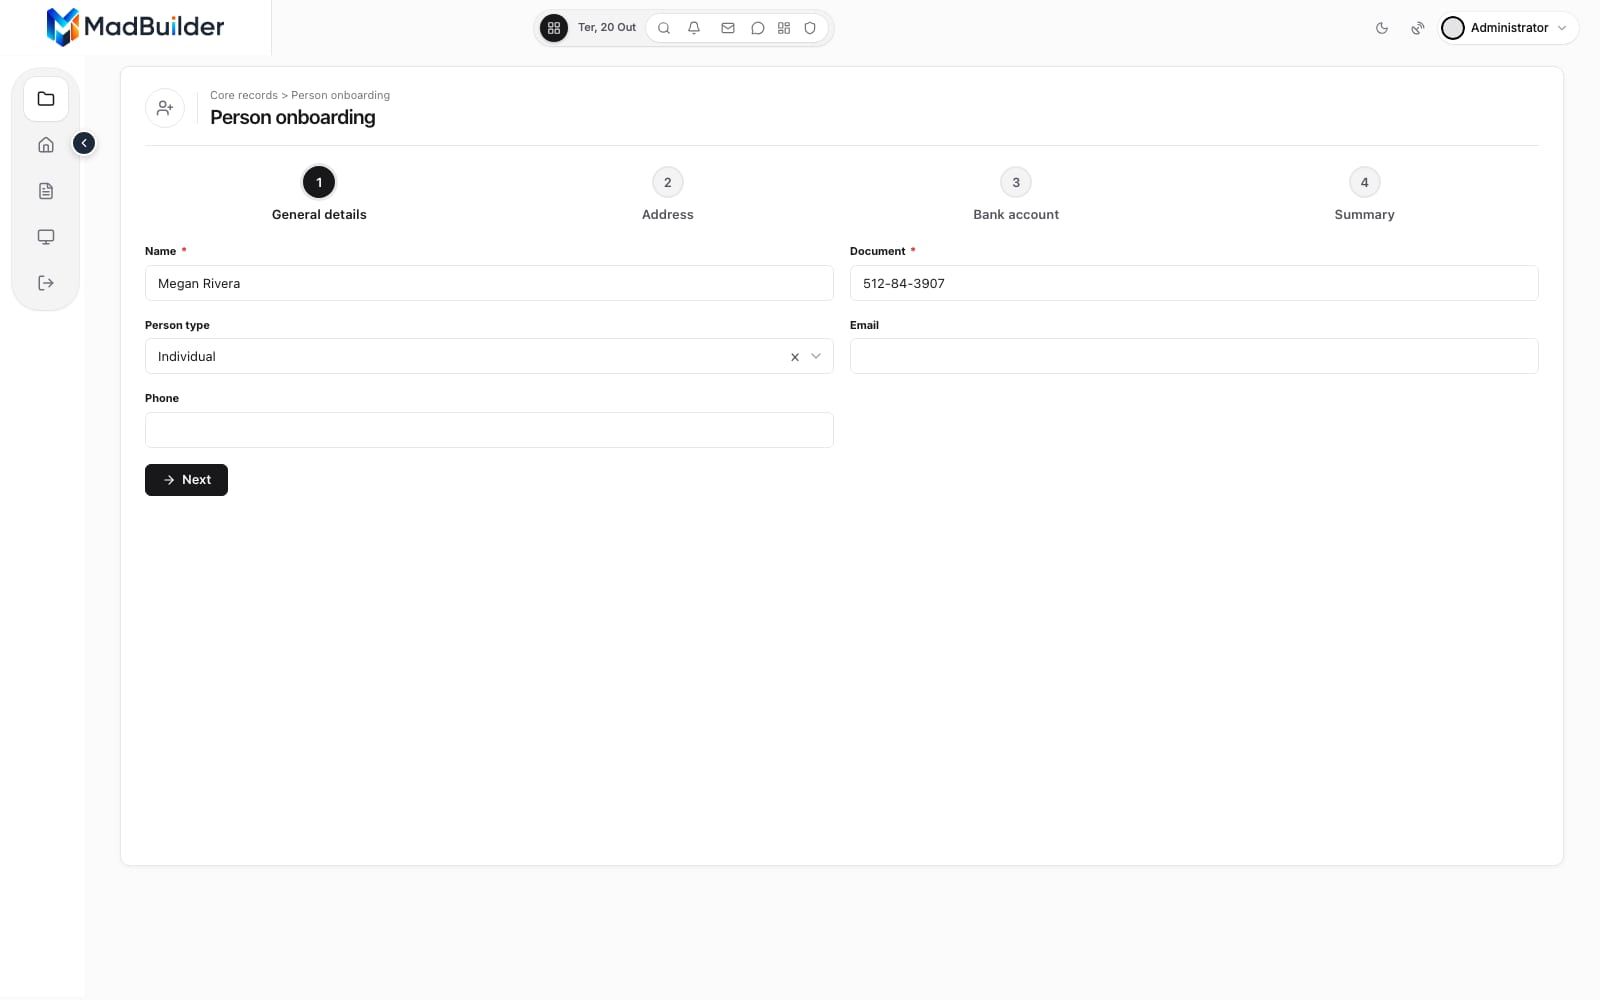
Task: Open the mail envelope icon
Action: (x=728, y=28)
